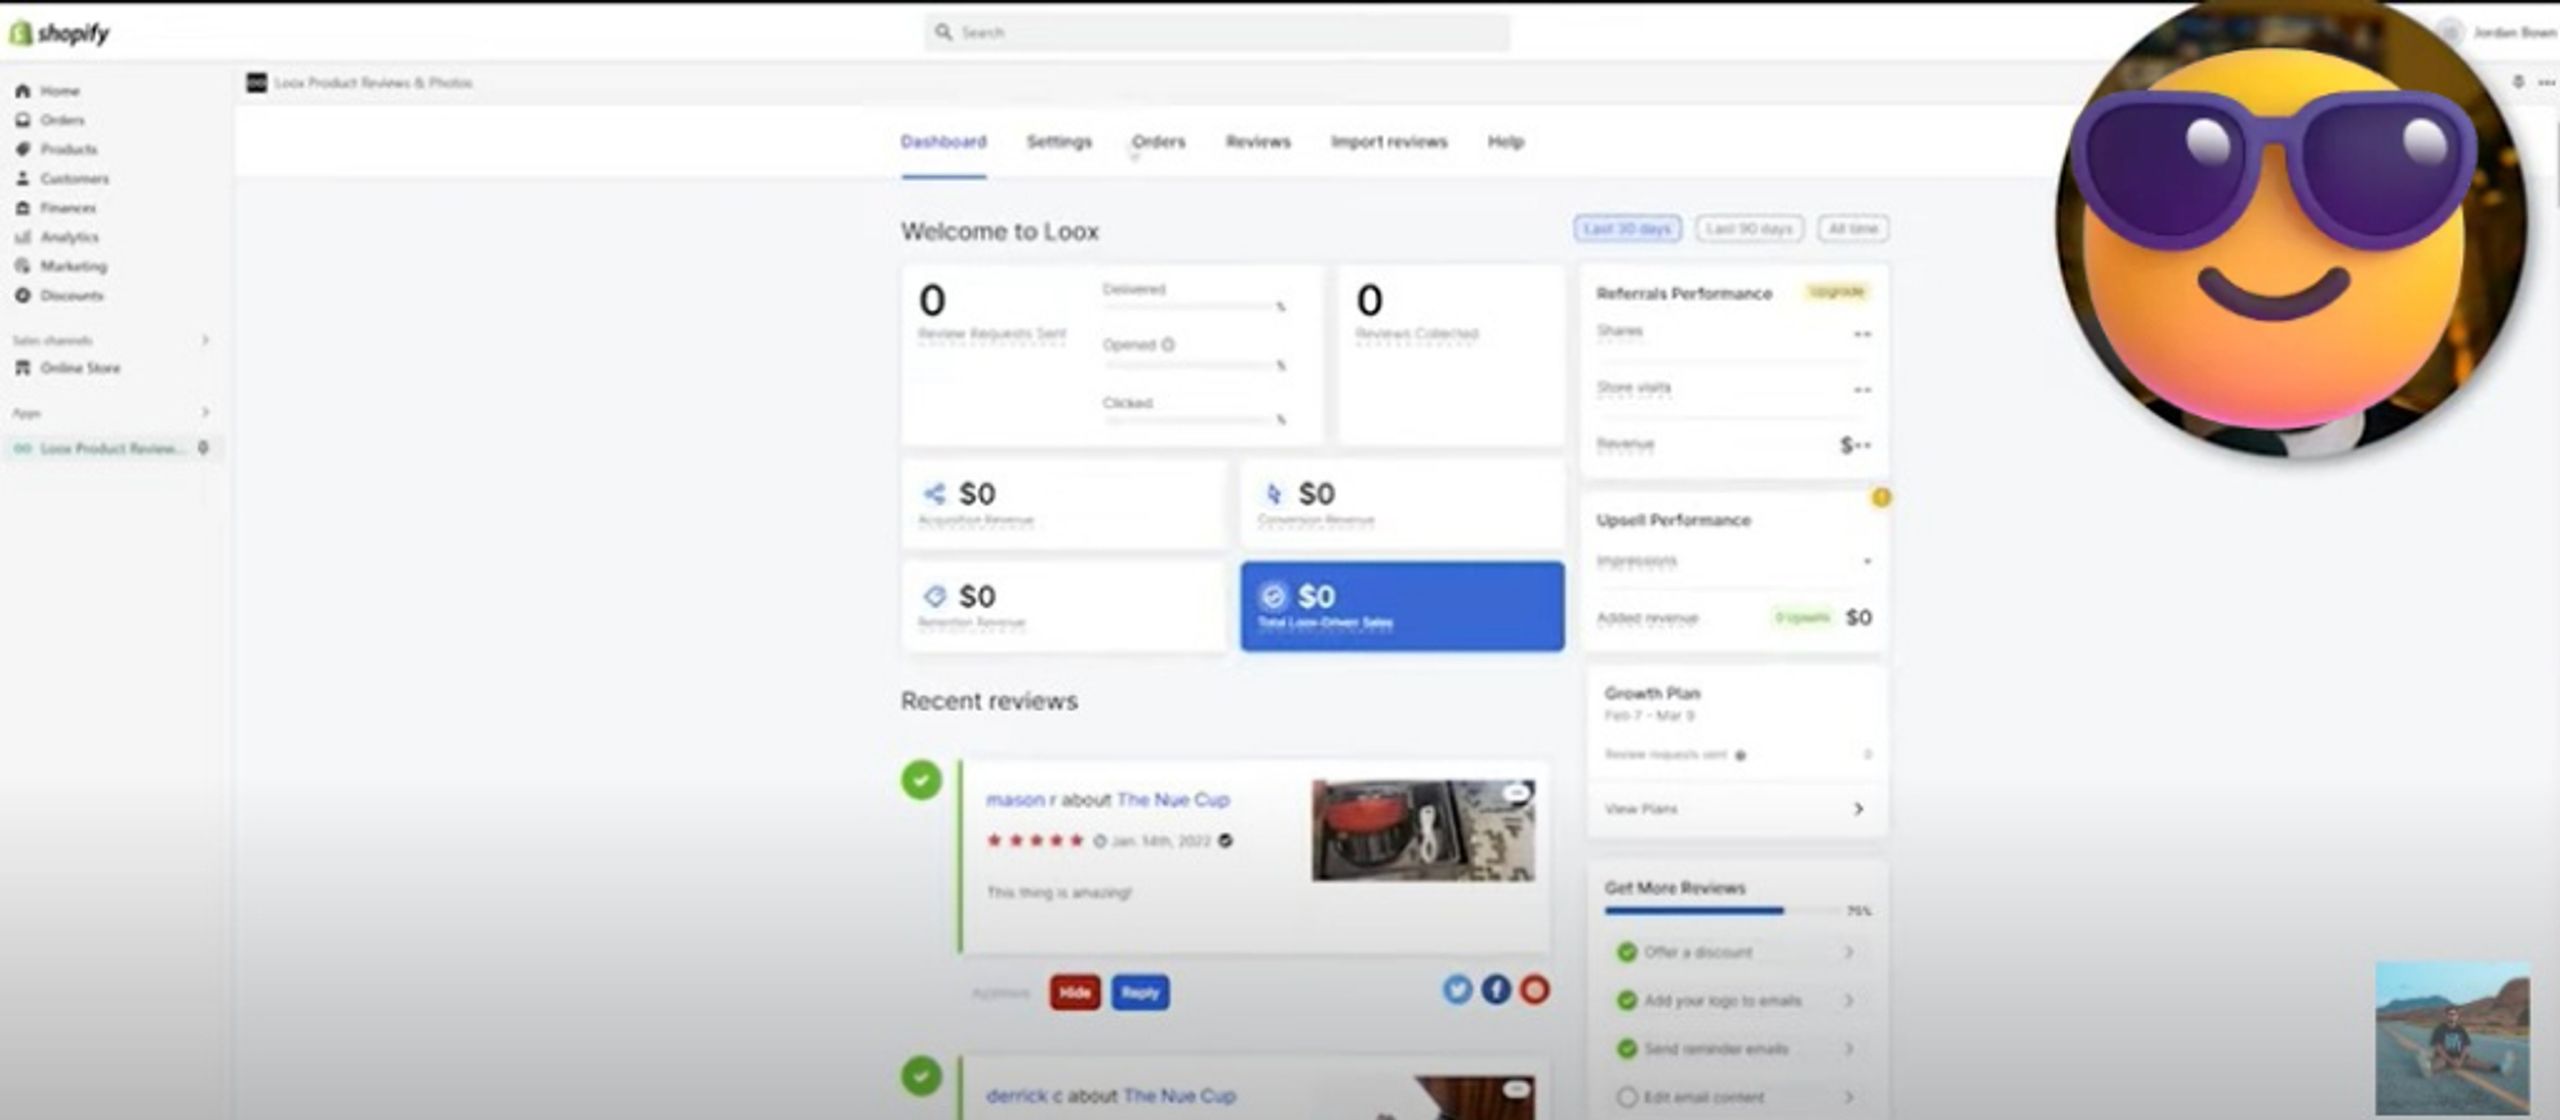Click the Total Loox-Driven Sales card

(x=1402, y=606)
